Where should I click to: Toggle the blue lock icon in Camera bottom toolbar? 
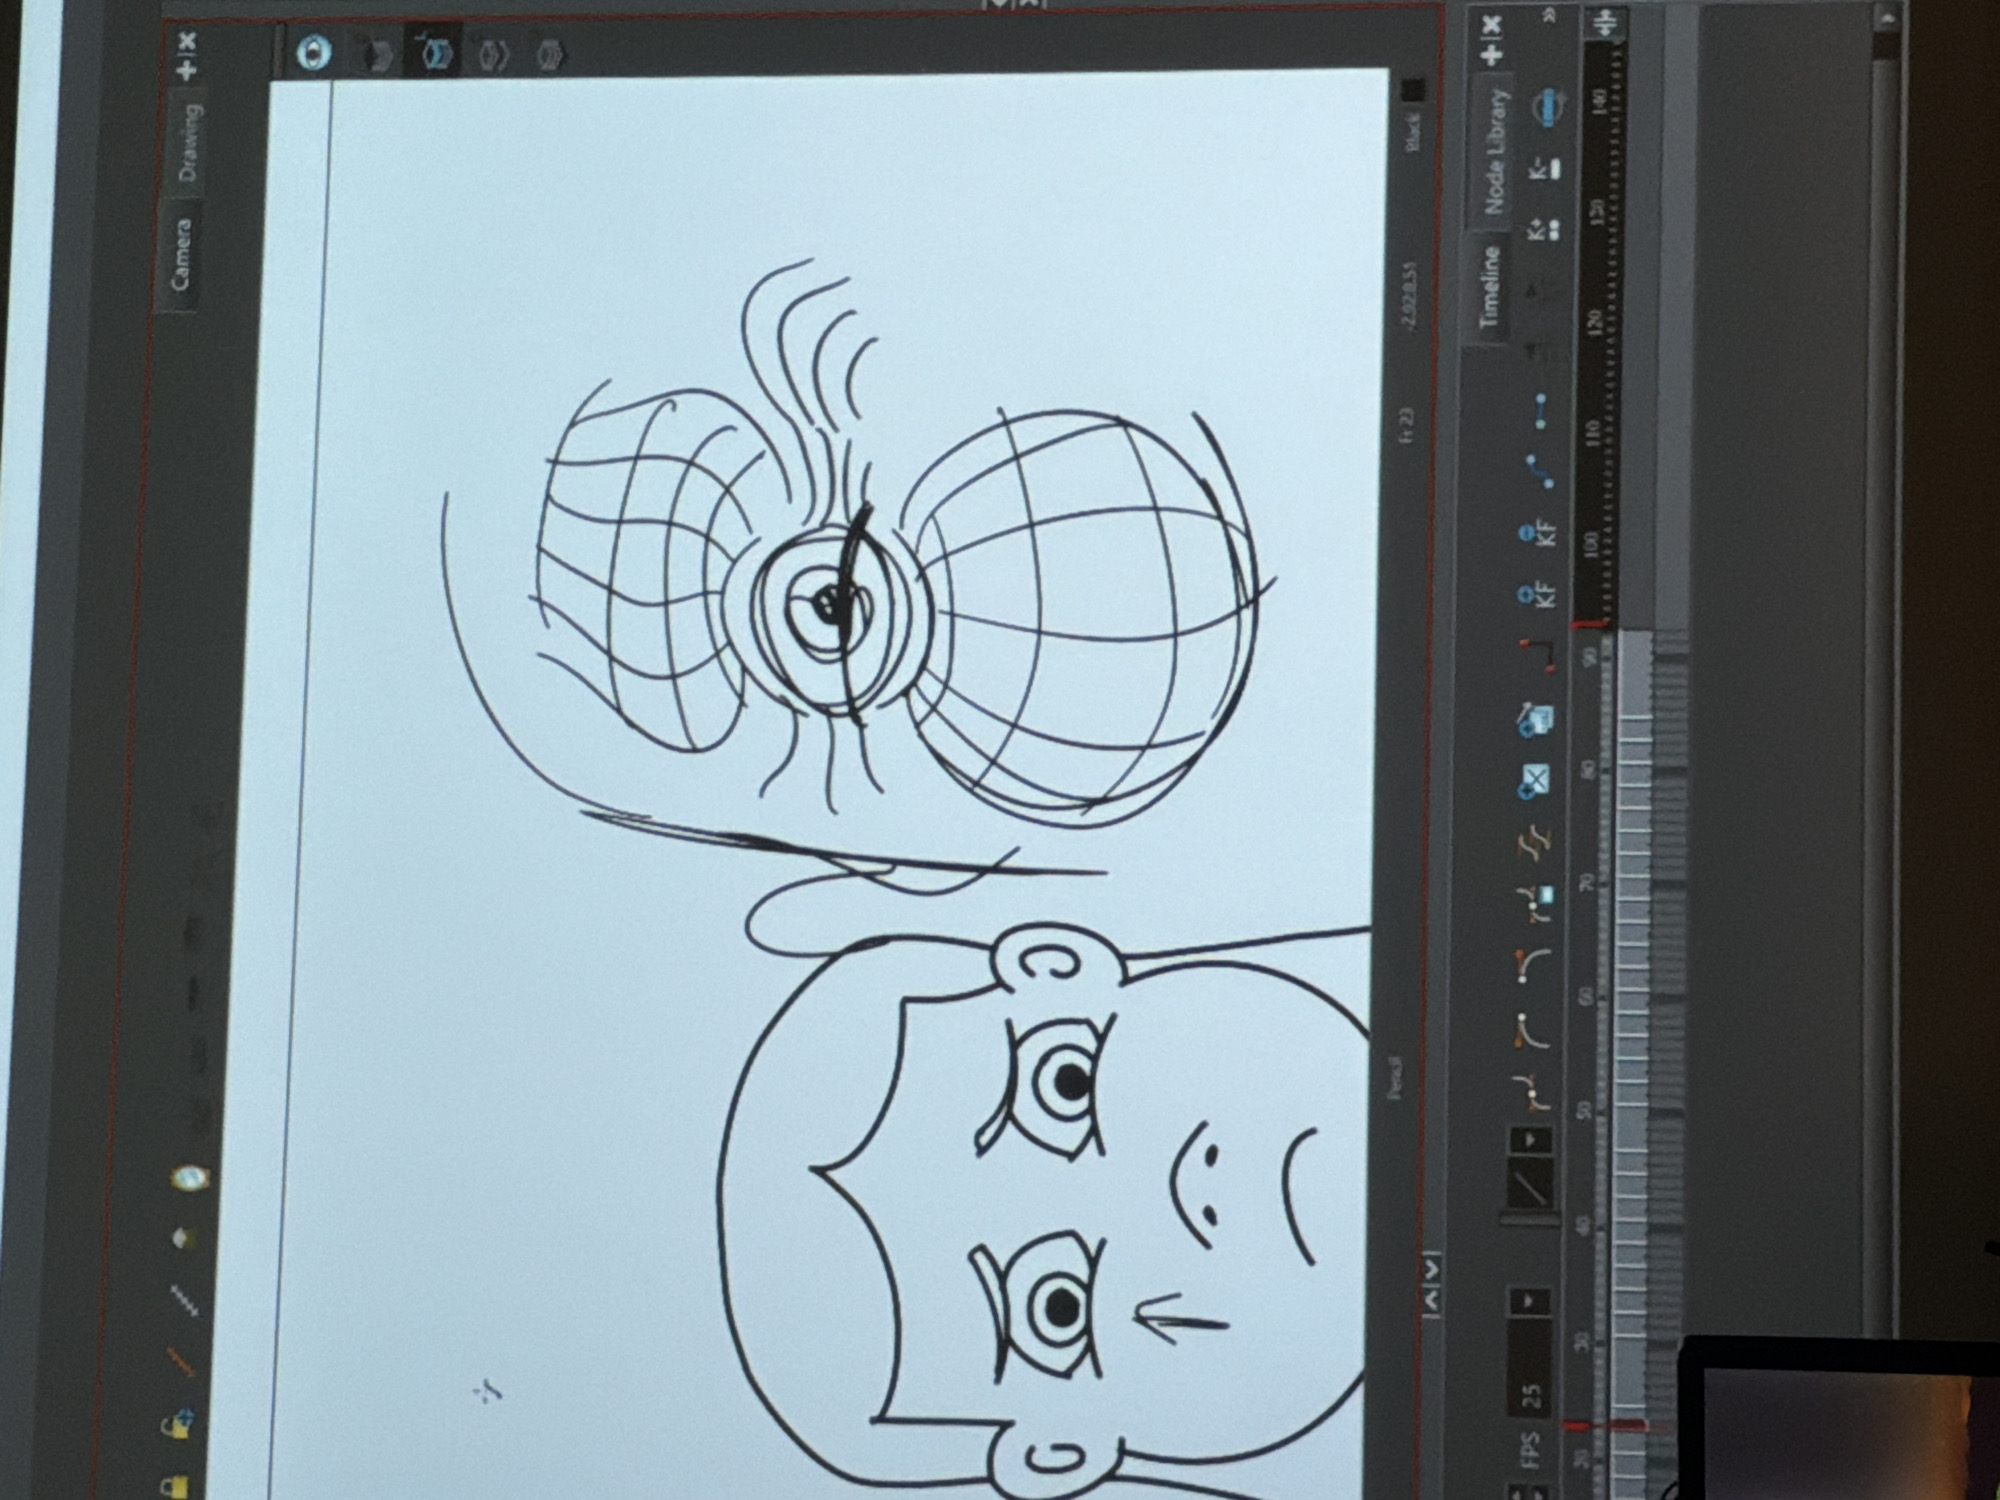180,1422
